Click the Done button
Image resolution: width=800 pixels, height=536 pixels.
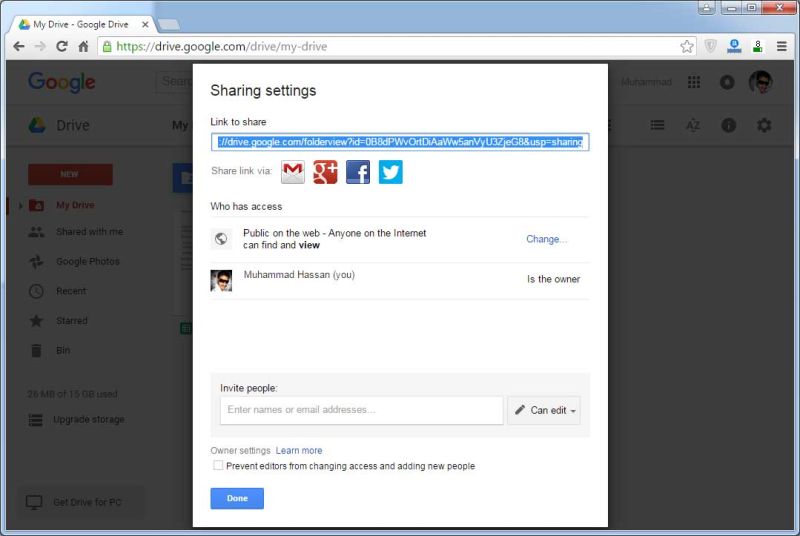[x=237, y=498]
